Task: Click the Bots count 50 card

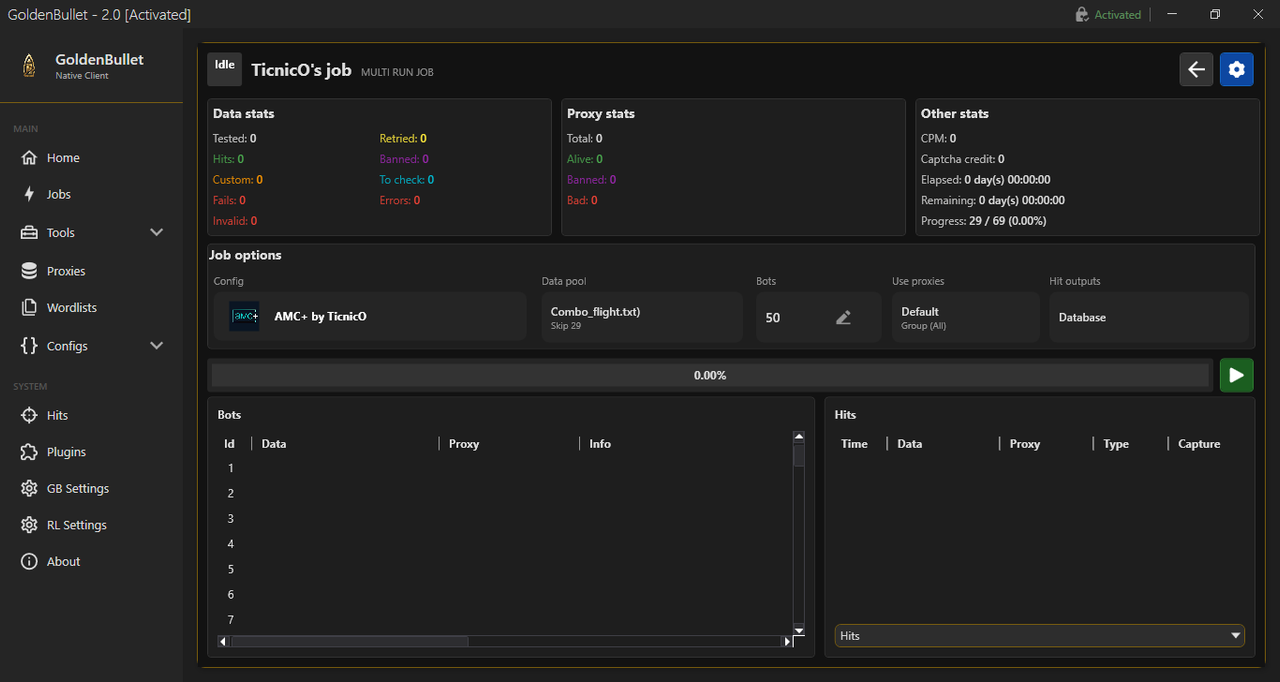Action: [818, 316]
